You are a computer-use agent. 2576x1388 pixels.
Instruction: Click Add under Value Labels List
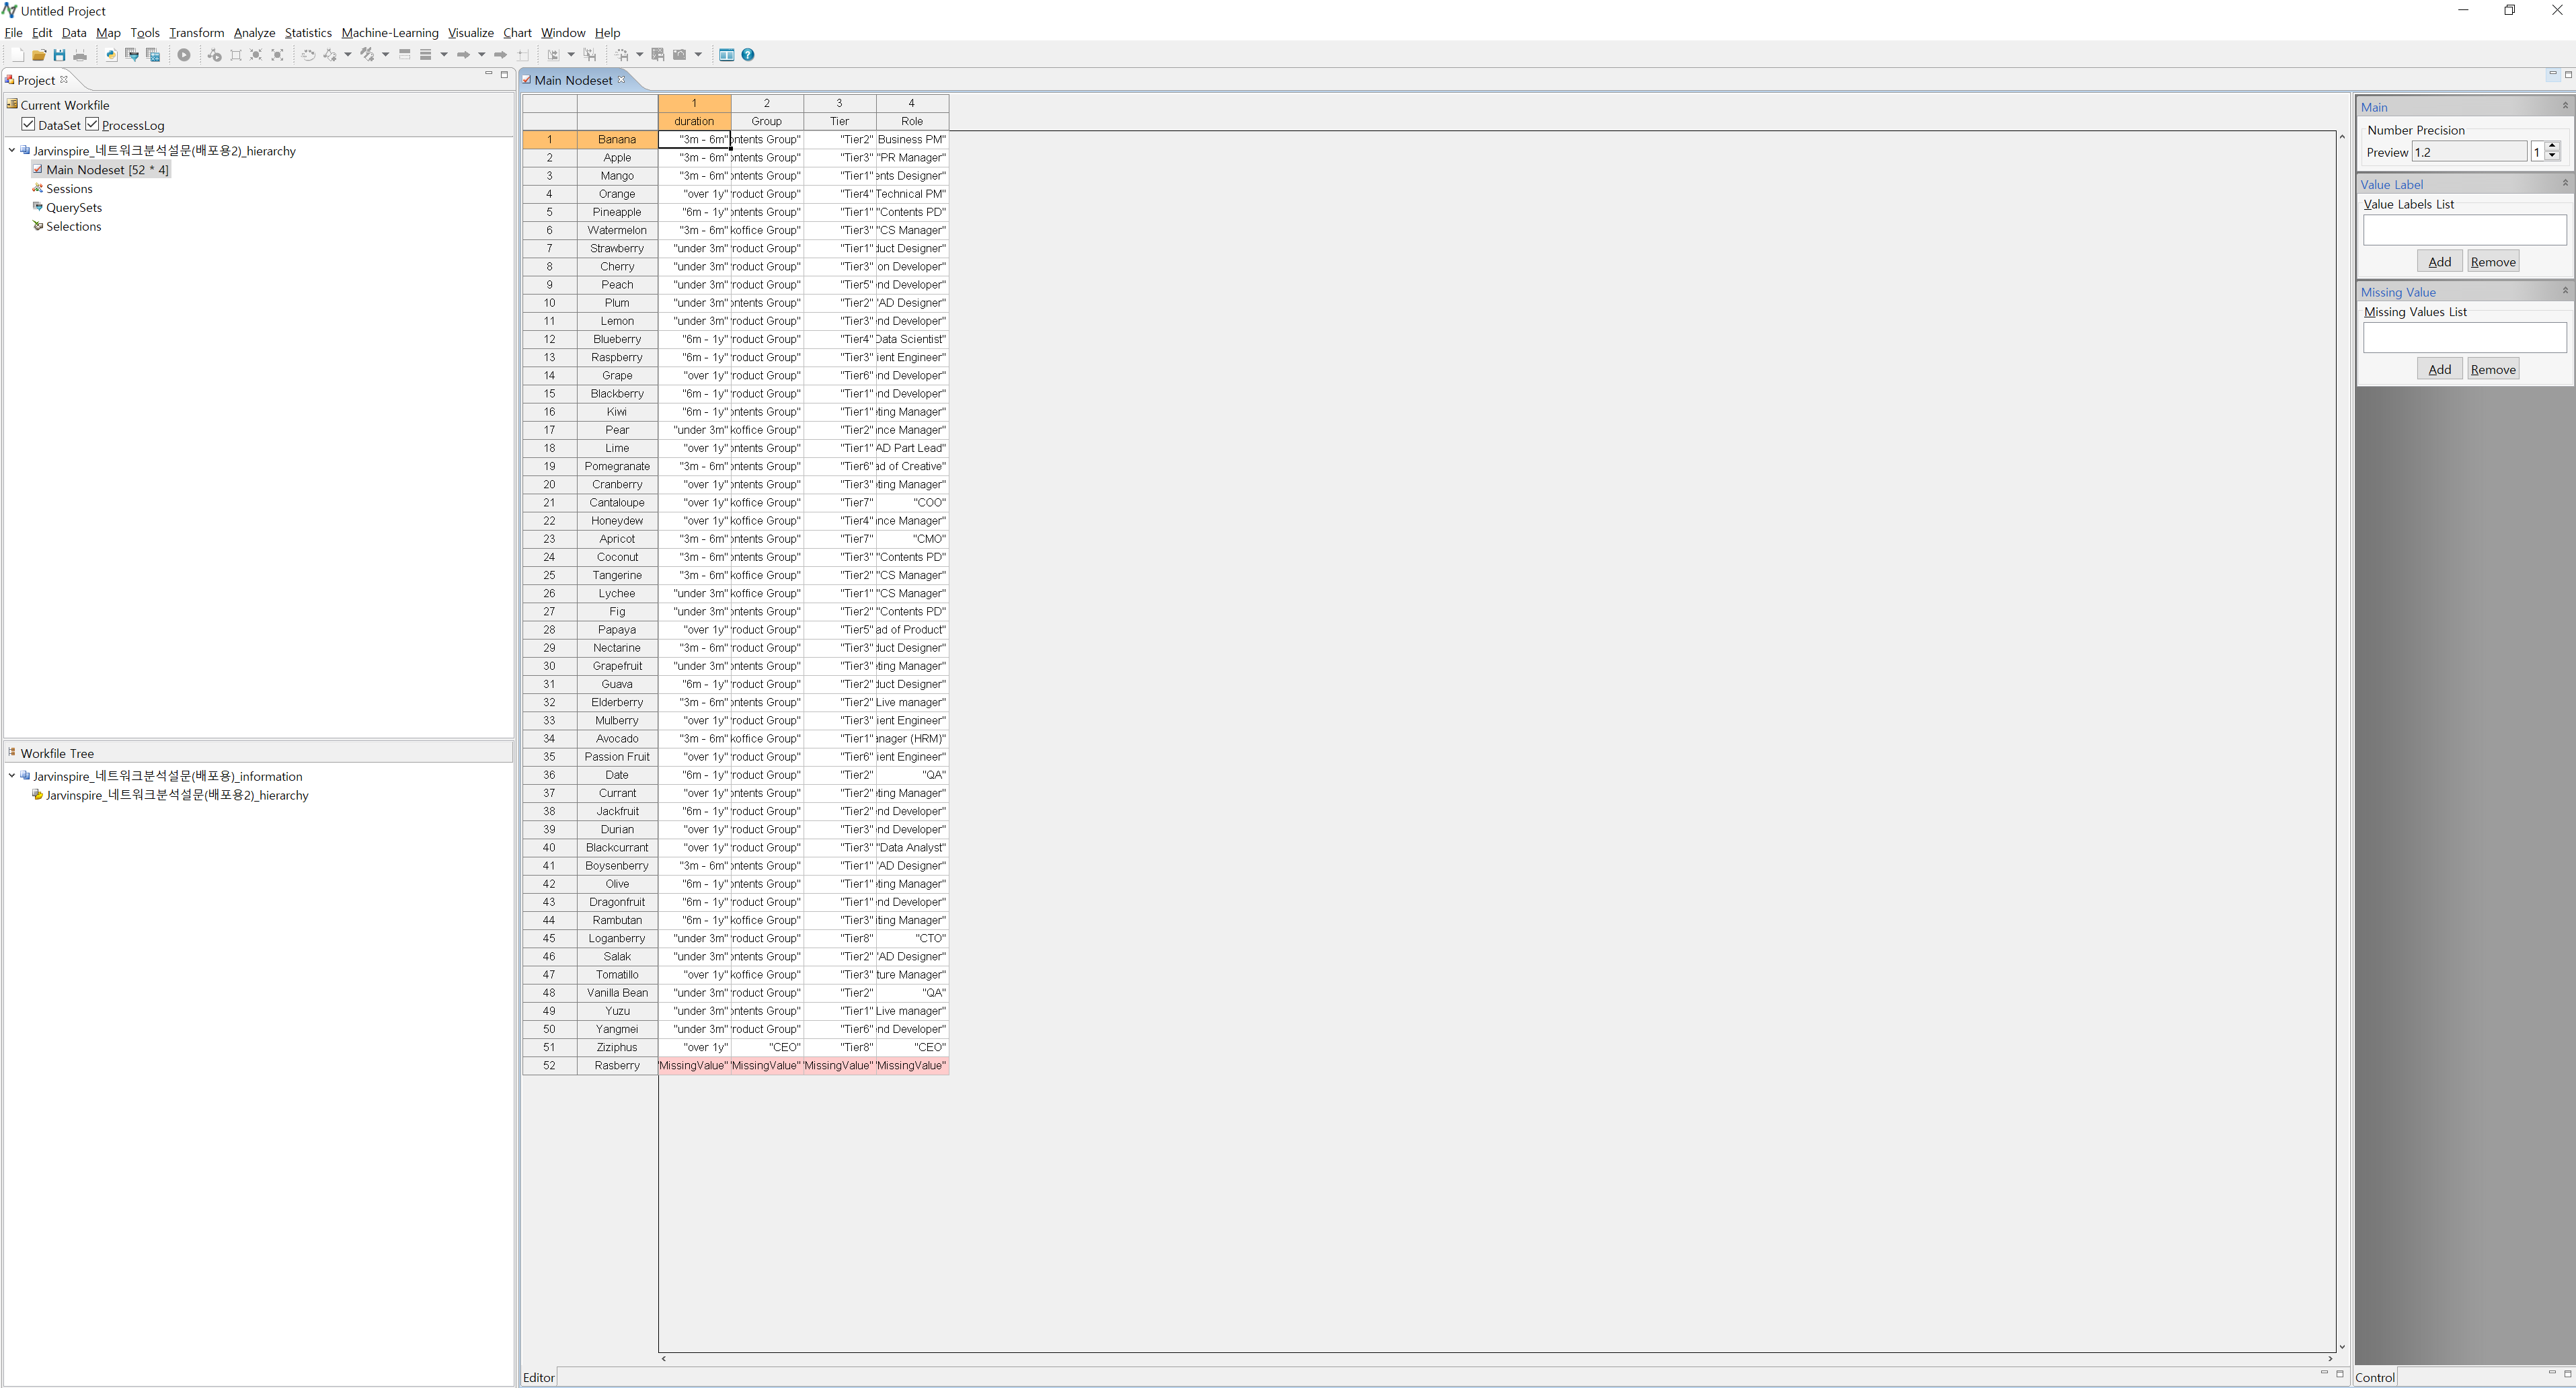coord(2439,261)
